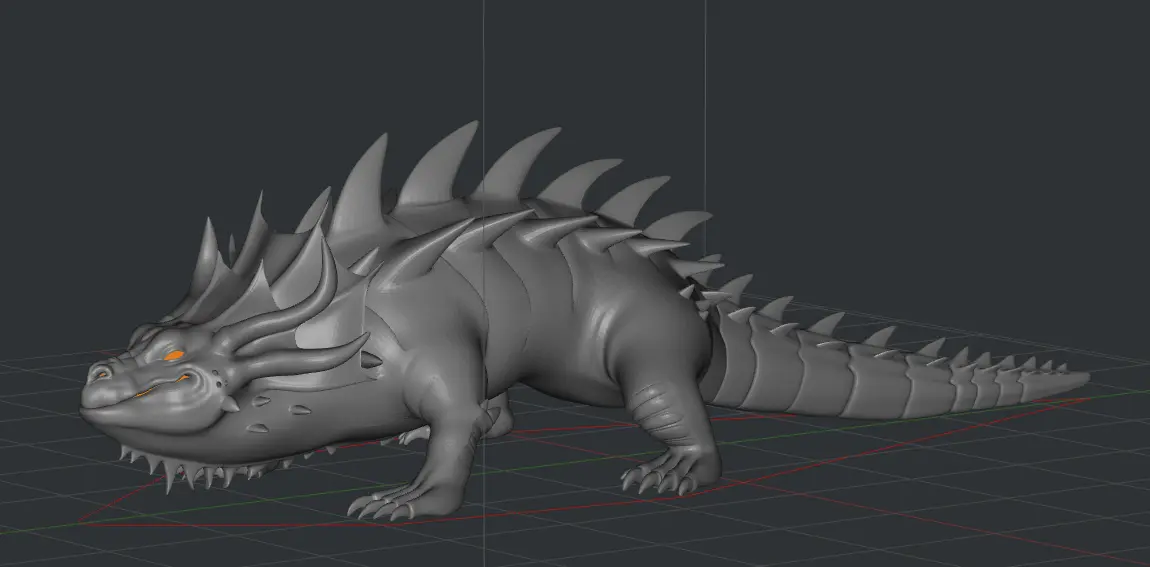1150x567 pixels.
Task: Click the dragon's glowing orange eye
Action: pos(174,354)
